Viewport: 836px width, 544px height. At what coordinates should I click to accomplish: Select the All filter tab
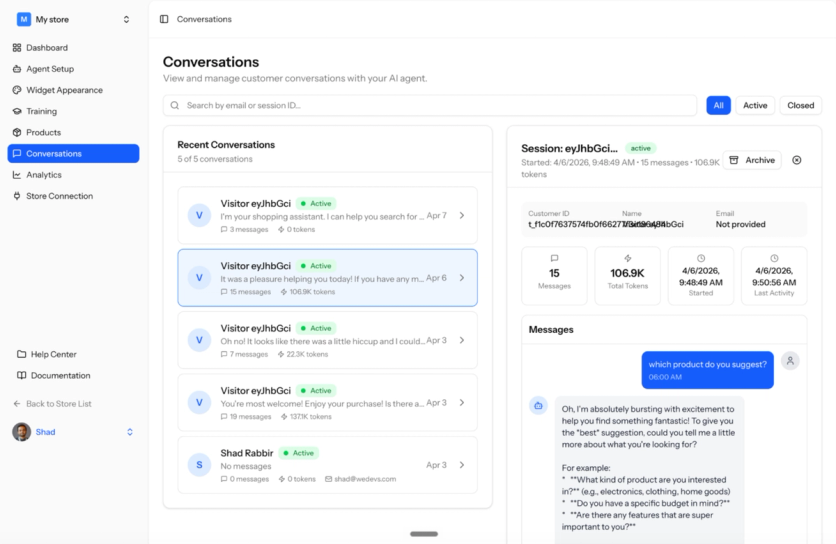pos(718,106)
